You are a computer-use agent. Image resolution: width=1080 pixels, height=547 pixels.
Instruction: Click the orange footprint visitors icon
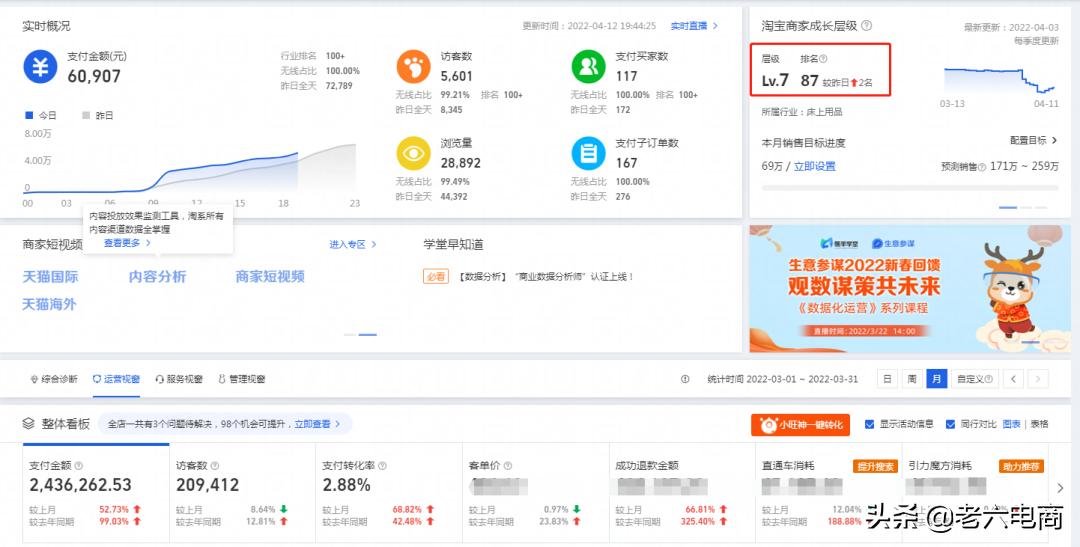413,67
